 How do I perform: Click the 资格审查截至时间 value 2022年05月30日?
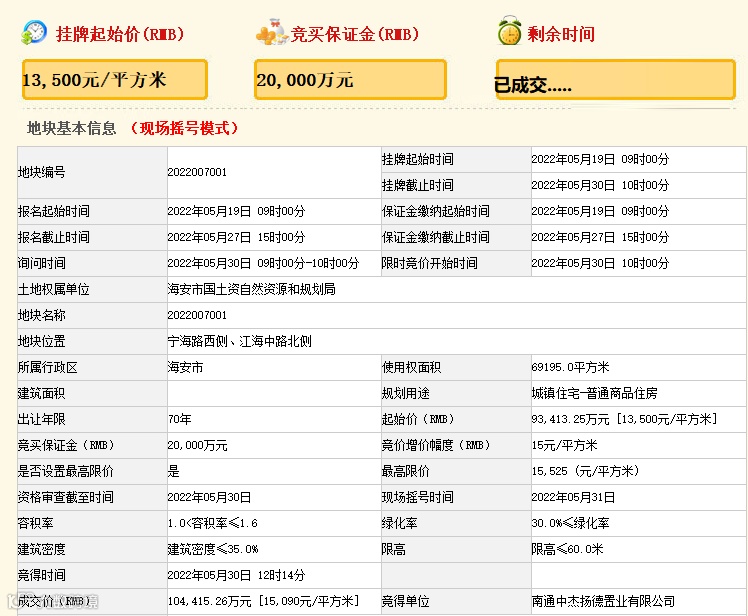coord(209,498)
